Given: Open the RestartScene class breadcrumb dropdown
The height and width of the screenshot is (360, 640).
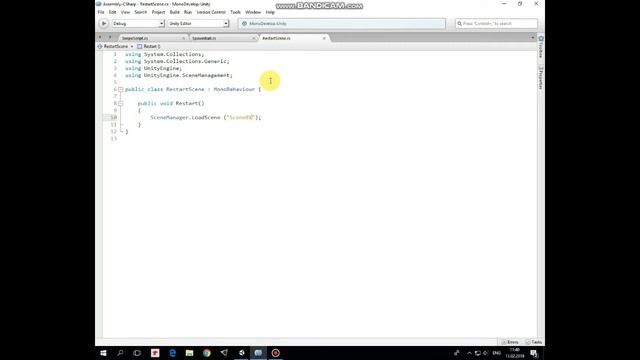Looking at the screenshot, I should click(x=116, y=47).
